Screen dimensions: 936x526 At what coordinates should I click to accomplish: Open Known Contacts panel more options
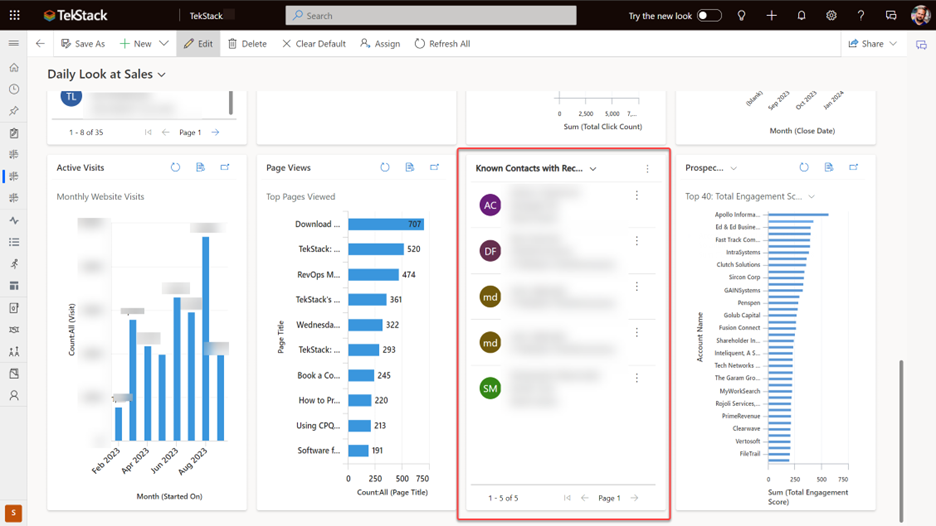[647, 169]
